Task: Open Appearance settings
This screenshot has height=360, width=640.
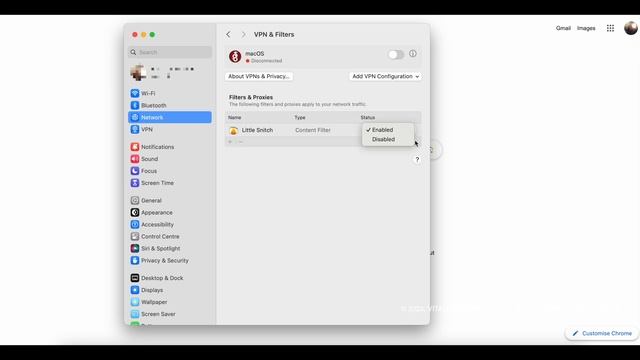Action: coord(170,213)
